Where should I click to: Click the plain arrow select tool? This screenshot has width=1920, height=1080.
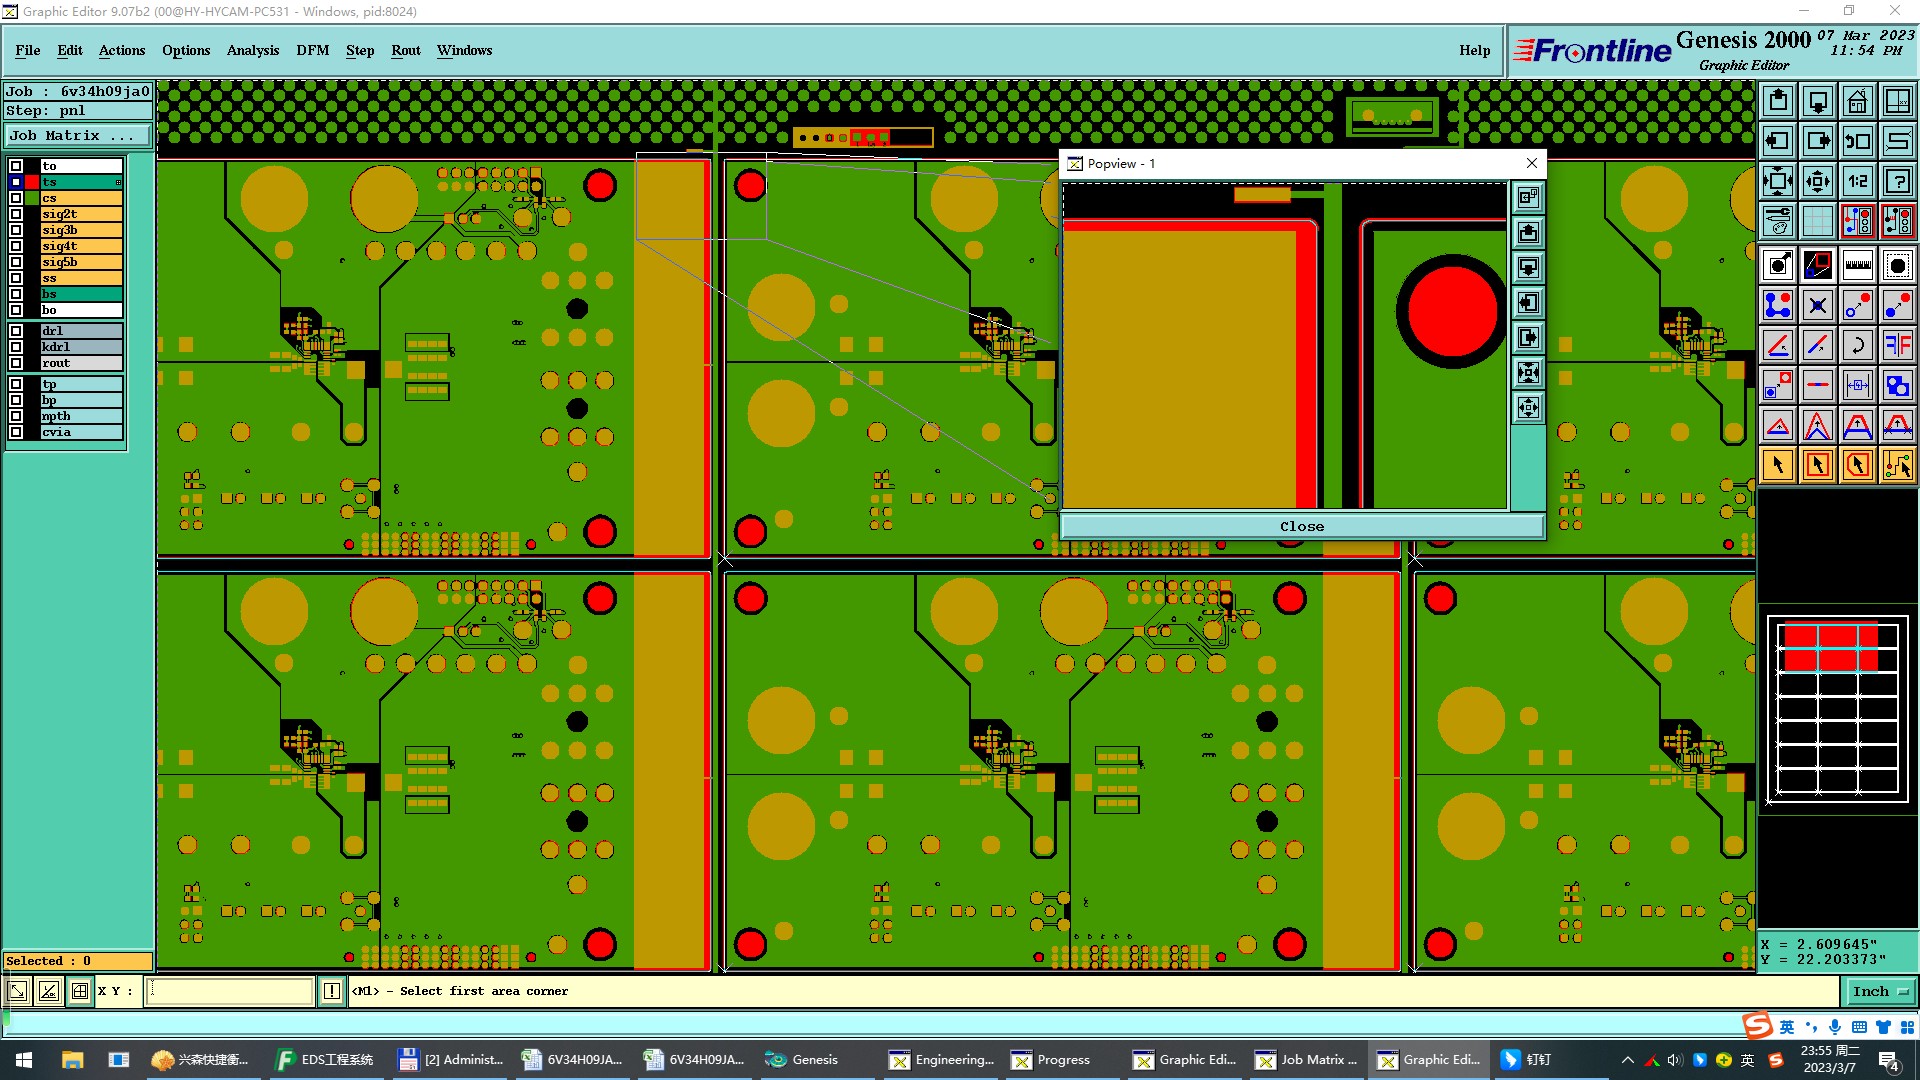pos(1778,465)
